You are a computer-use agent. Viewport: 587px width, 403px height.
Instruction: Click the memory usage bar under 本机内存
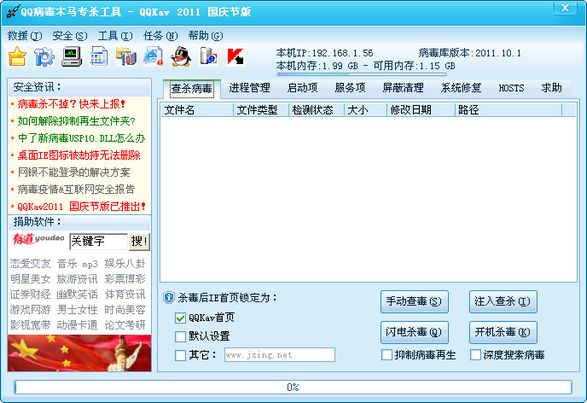point(361,75)
